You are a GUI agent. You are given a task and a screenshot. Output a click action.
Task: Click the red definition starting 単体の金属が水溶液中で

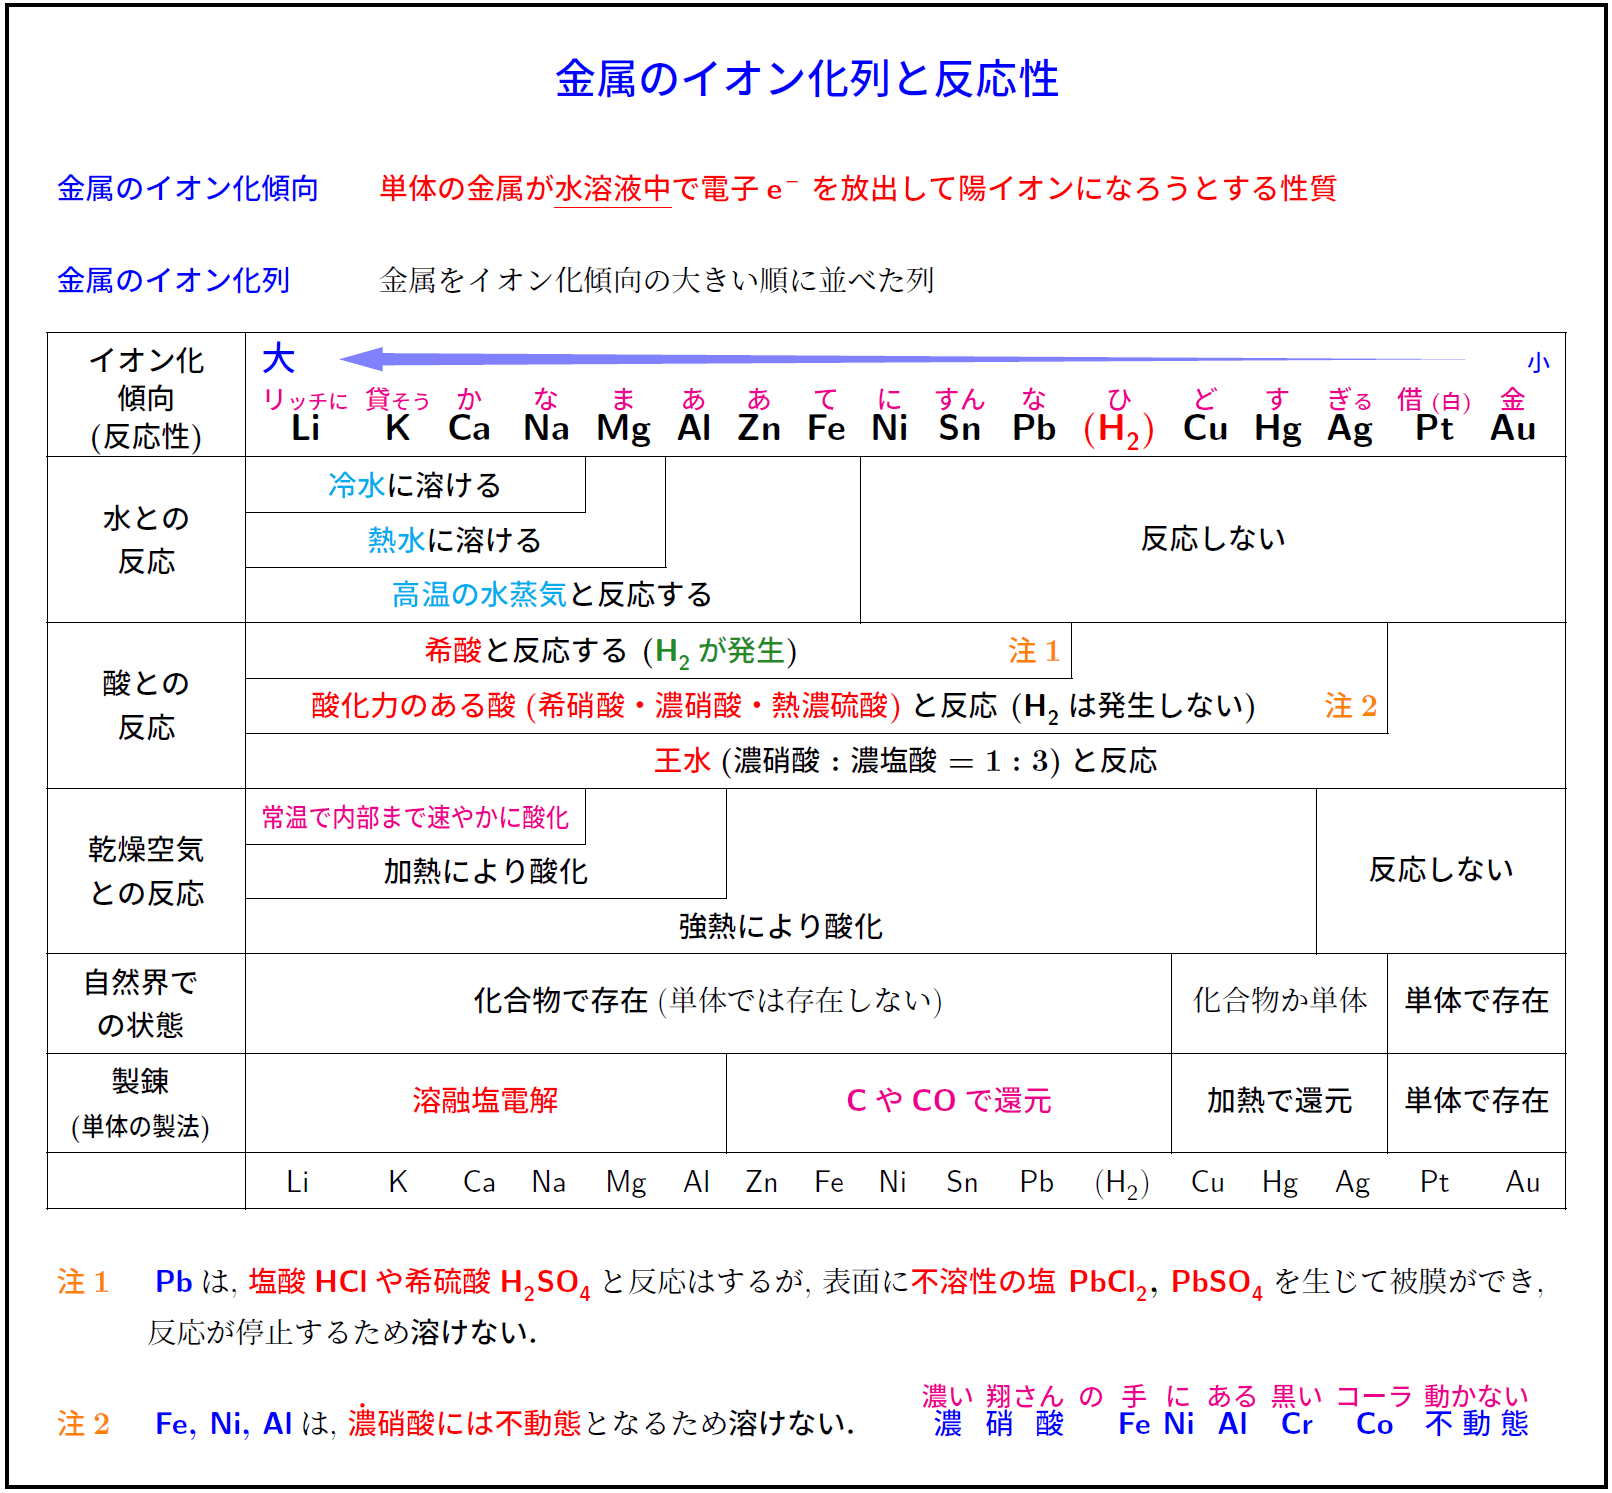click(x=858, y=188)
